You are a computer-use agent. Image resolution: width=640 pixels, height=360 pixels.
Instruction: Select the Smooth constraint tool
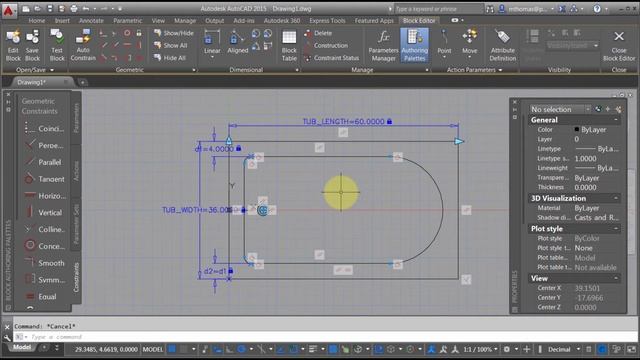coord(44,263)
